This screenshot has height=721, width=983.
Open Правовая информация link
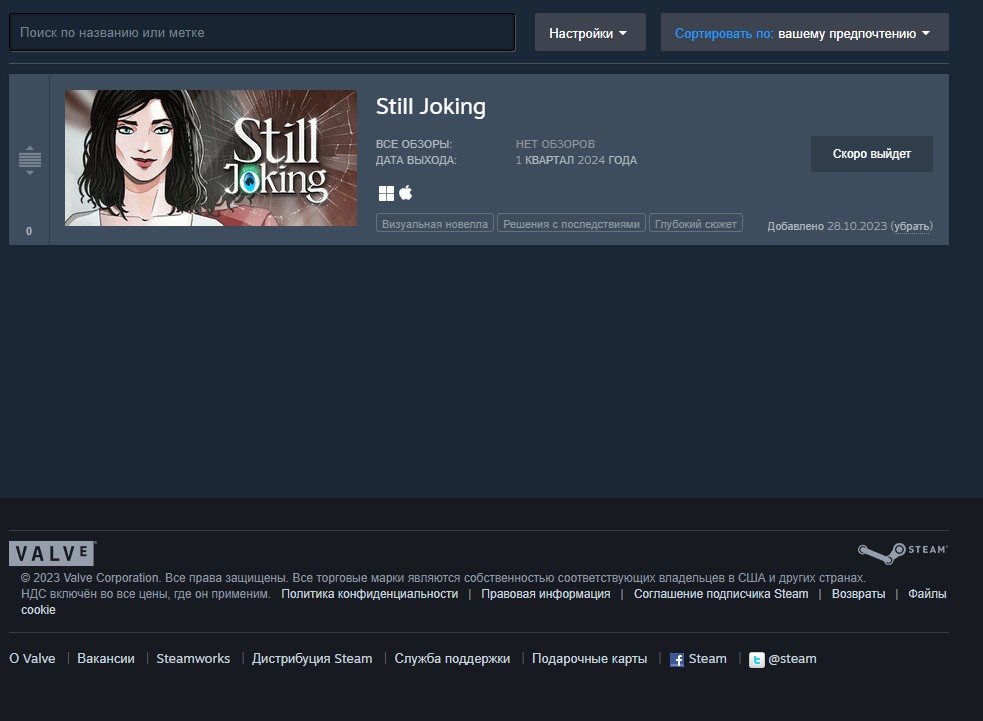click(x=545, y=594)
